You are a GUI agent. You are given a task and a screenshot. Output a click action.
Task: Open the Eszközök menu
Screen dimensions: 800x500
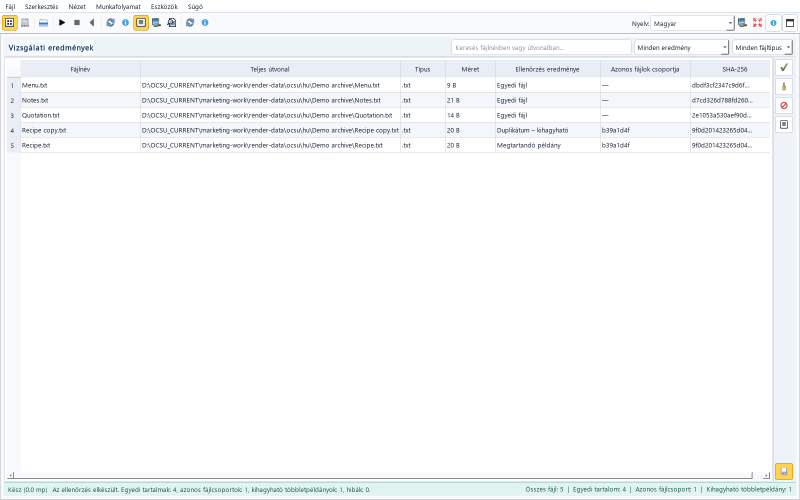coord(164,7)
